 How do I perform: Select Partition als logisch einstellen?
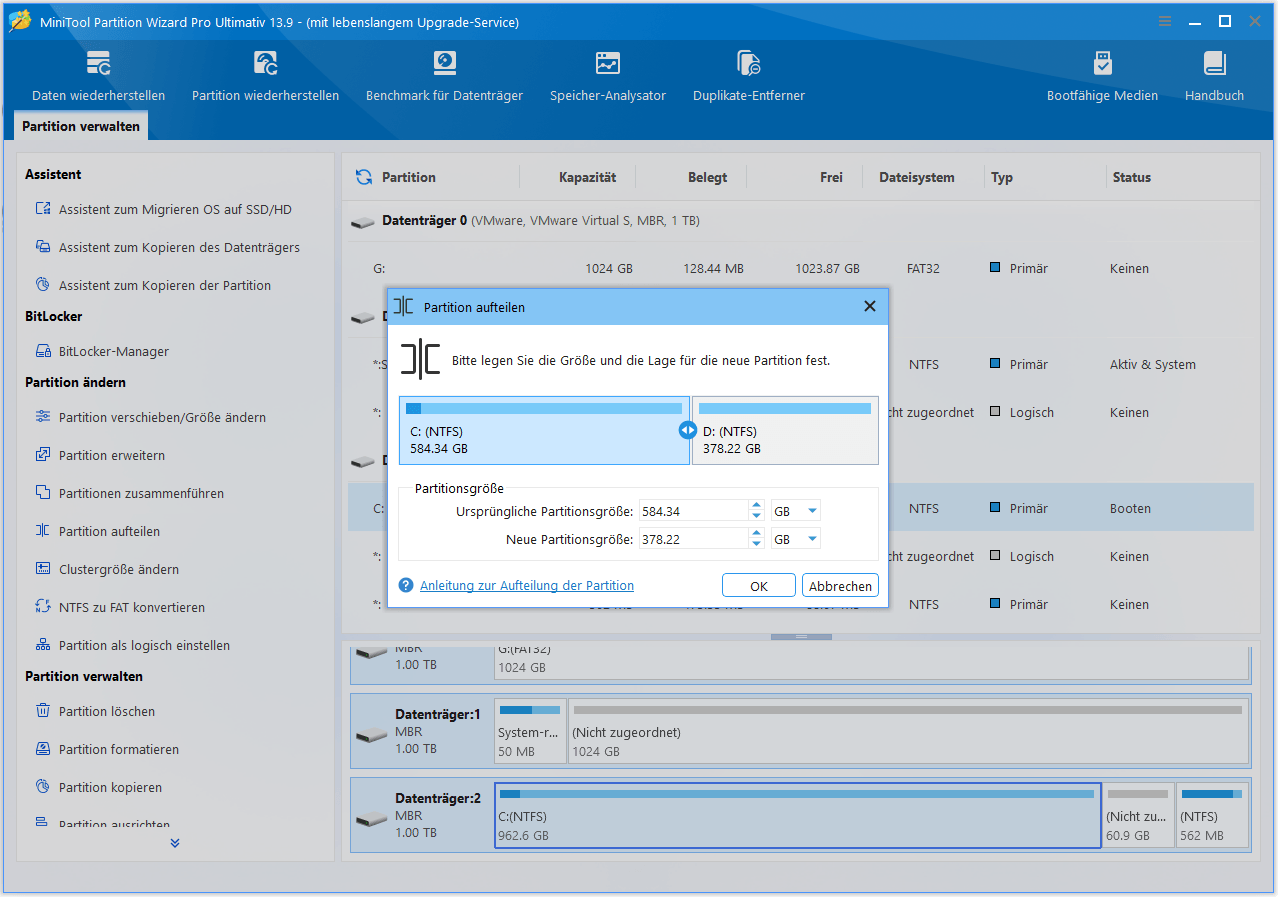pos(143,645)
